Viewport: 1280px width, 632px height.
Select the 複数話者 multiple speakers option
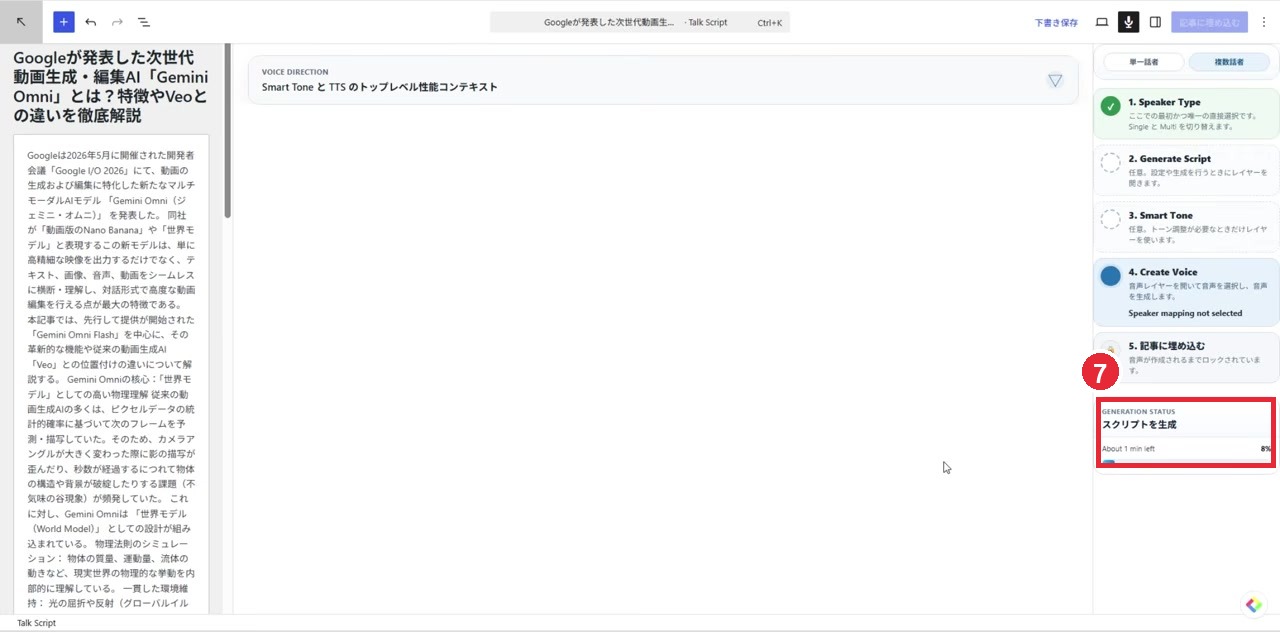click(x=1229, y=62)
